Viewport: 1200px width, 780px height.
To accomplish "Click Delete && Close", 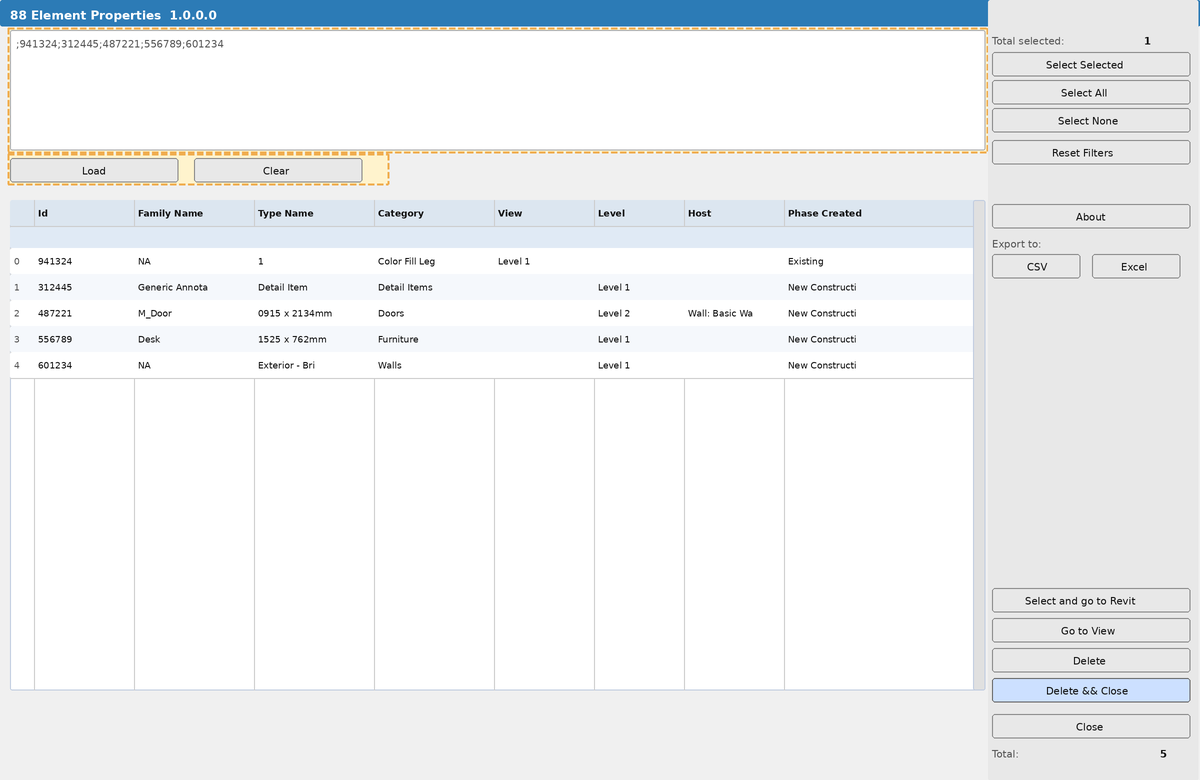I will click(1090, 690).
